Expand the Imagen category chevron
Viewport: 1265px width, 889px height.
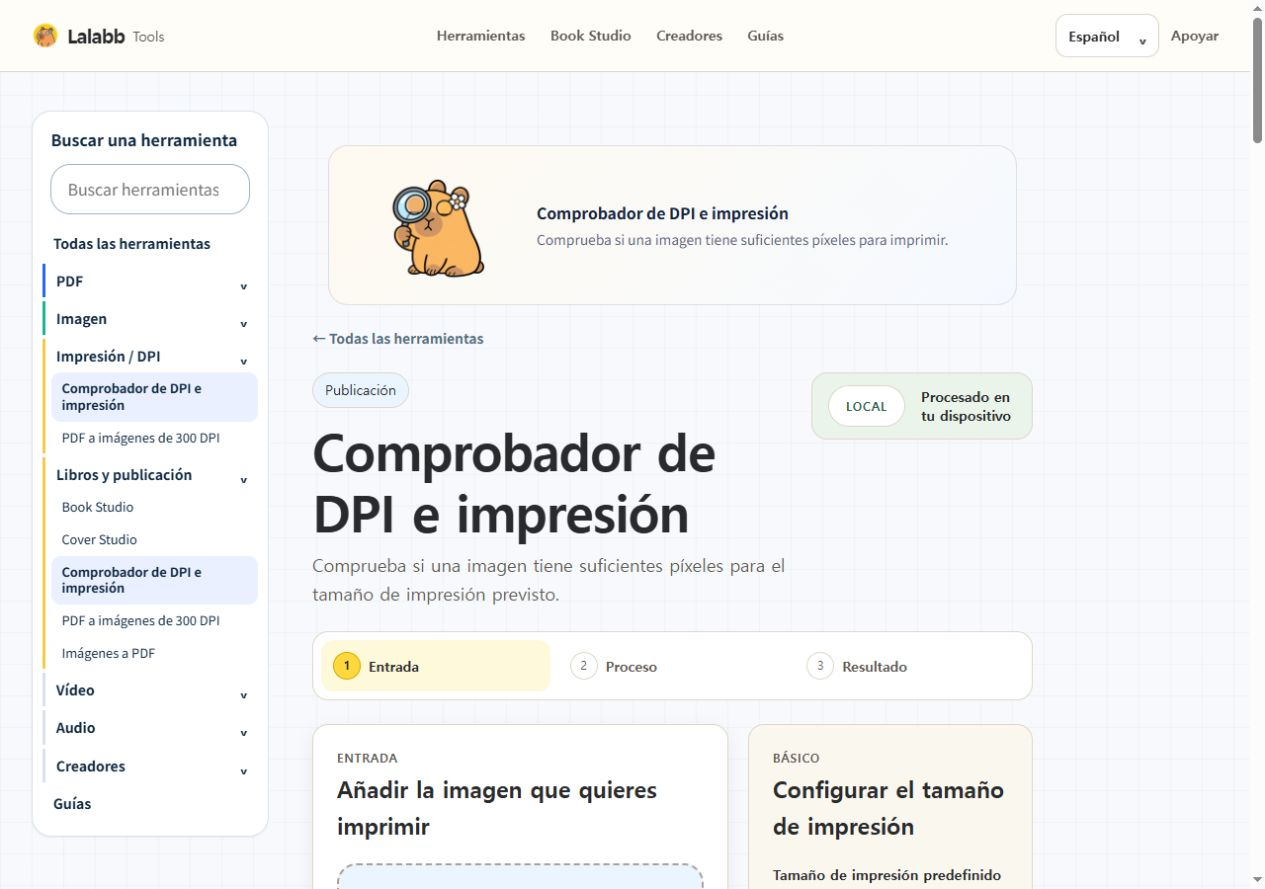click(x=243, y=325)
